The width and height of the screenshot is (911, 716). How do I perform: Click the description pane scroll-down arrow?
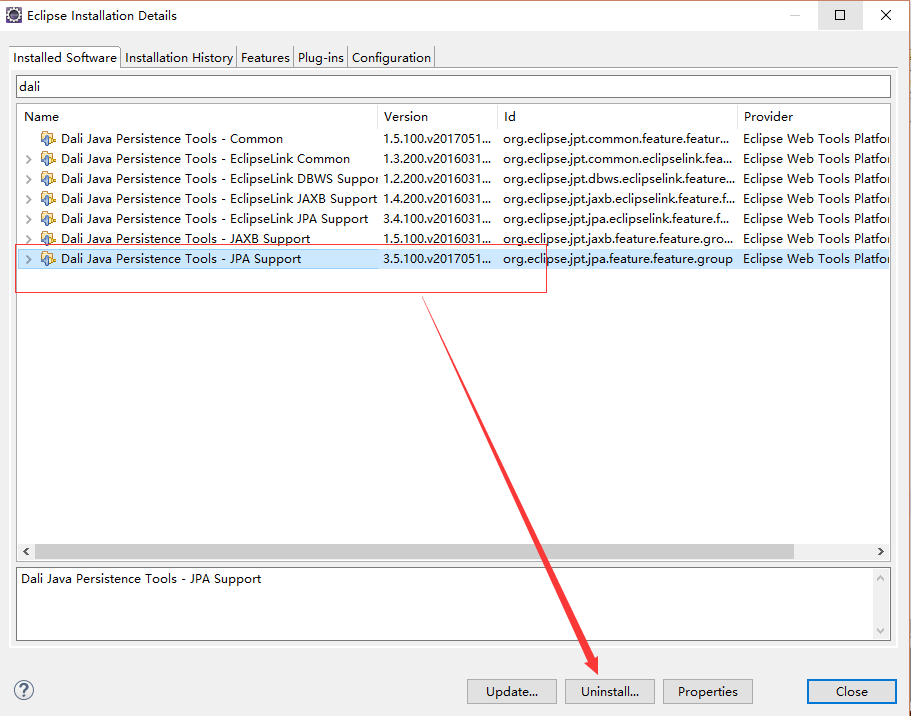tap(880, 631)
